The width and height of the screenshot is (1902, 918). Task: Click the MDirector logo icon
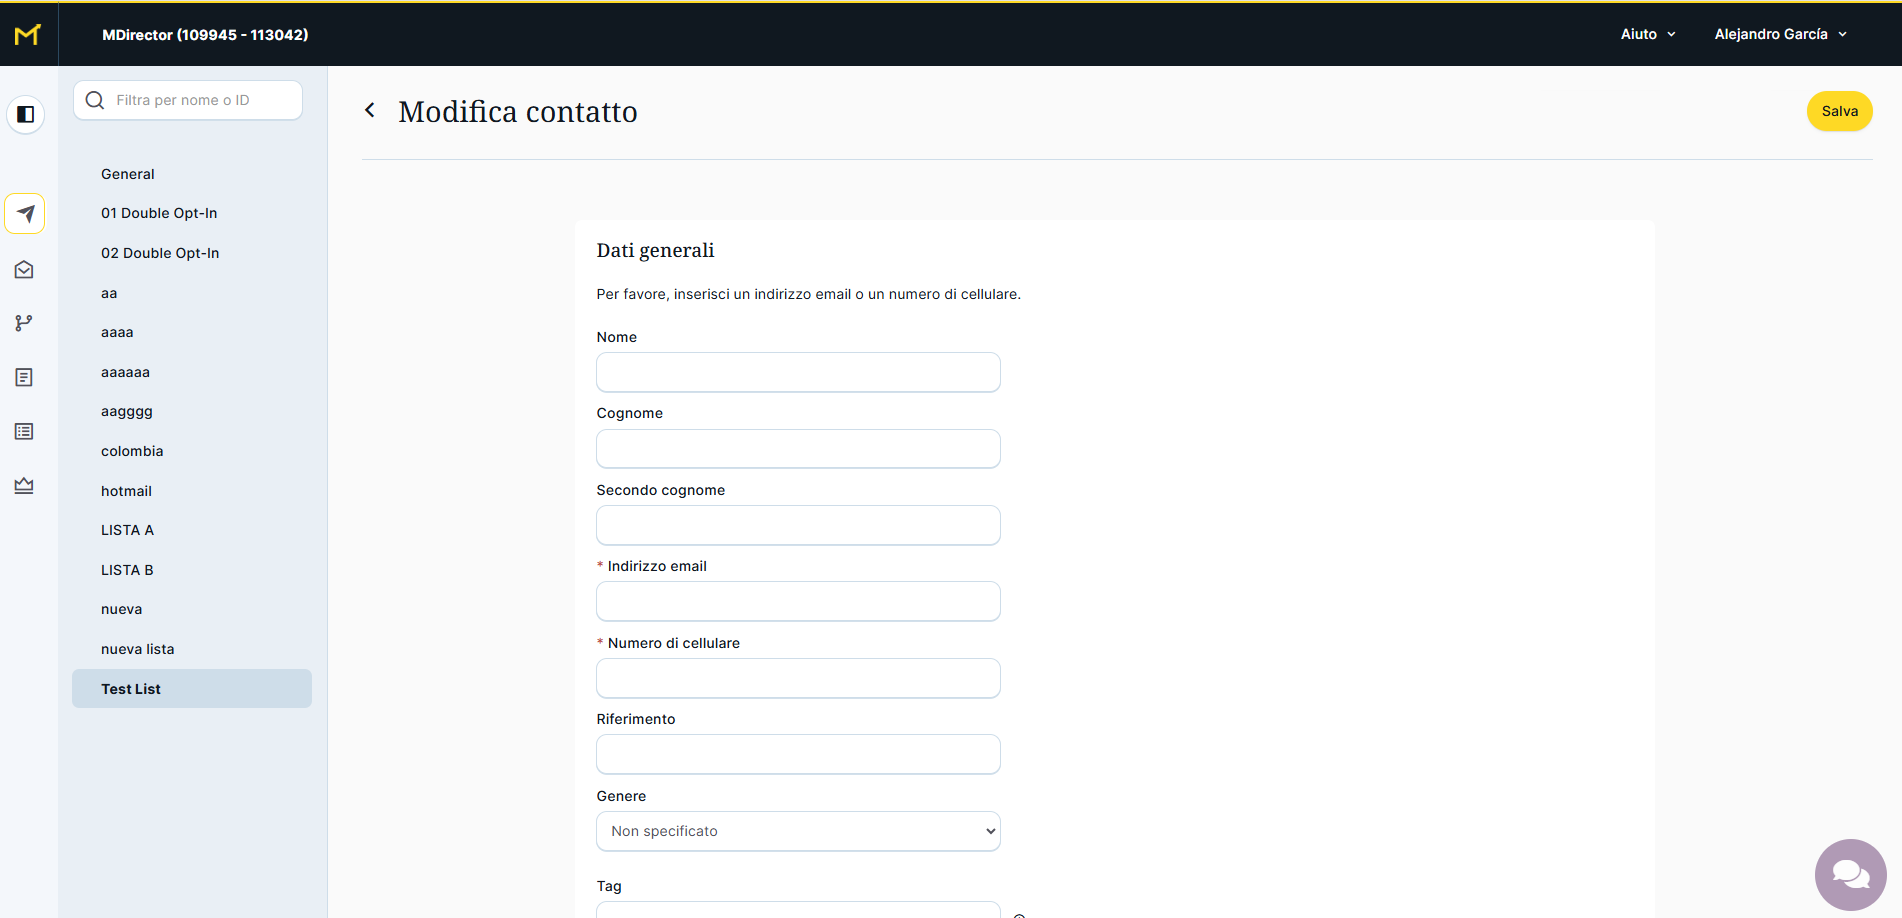[27, 35]
